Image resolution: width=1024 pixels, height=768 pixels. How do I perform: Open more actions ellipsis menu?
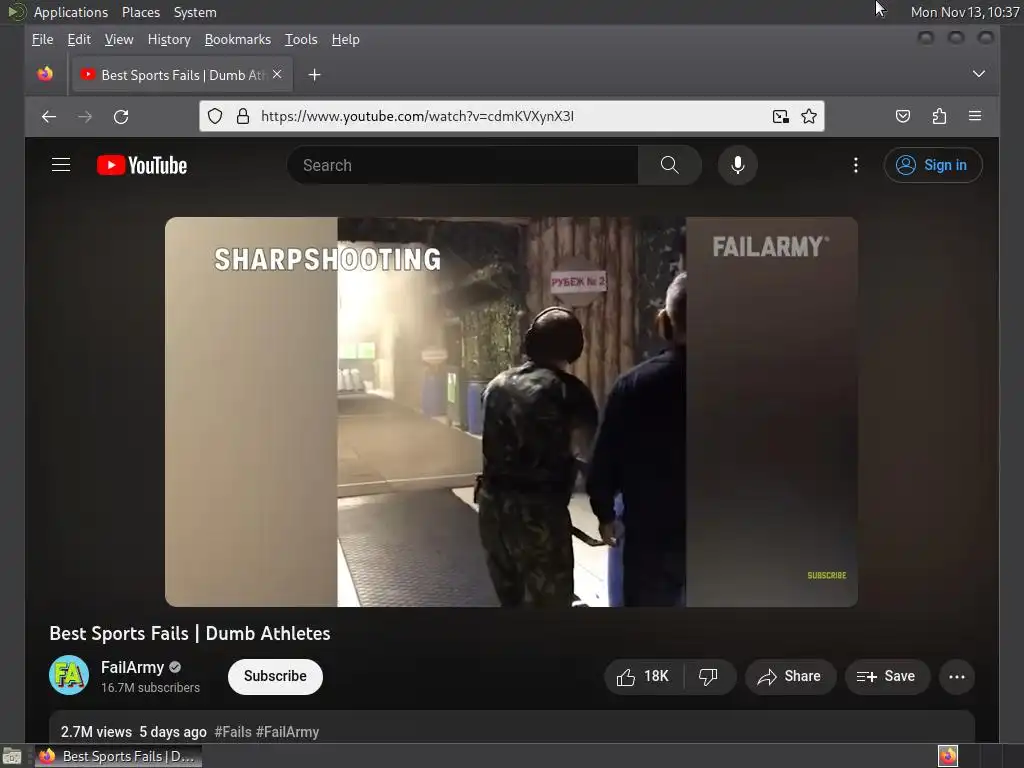pos(957,677)
